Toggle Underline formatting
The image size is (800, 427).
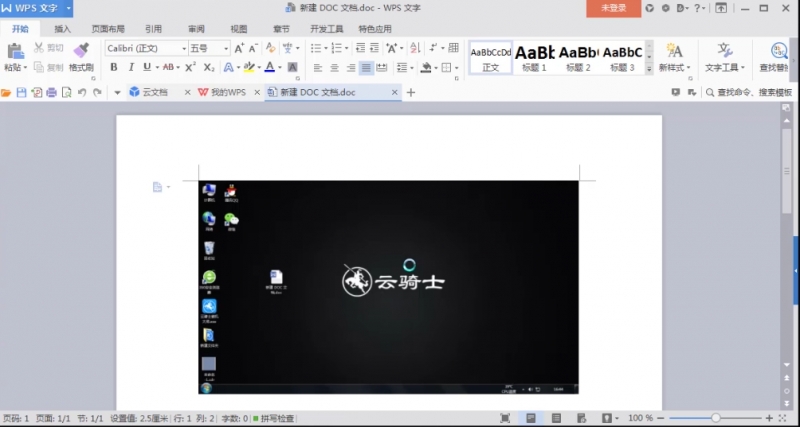(x=147, y=67)
